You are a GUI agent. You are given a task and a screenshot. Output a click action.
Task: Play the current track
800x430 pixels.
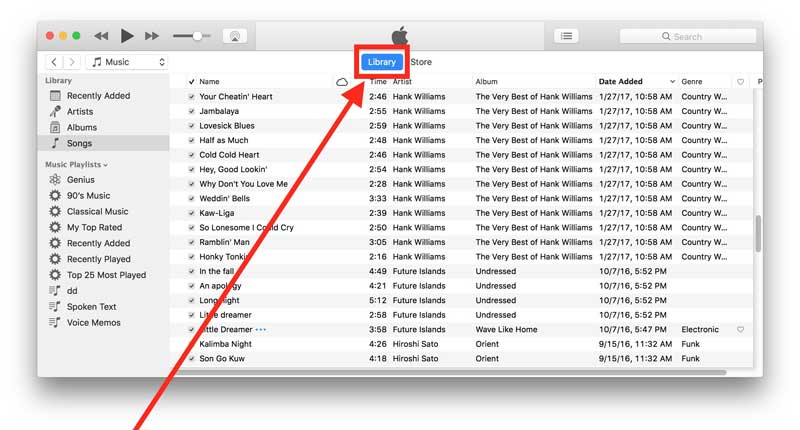(x=127, y=36)
